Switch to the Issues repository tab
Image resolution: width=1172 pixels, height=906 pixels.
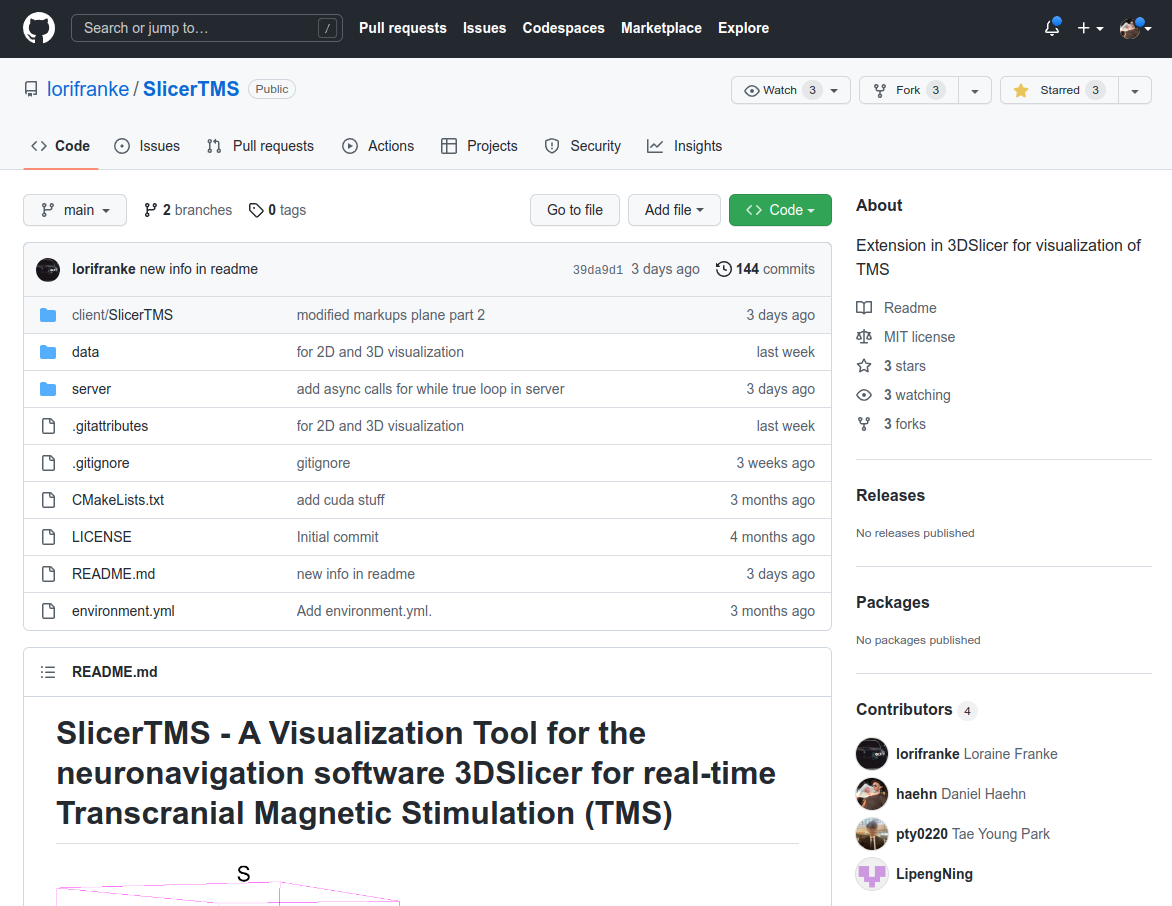tap(146, 147)
